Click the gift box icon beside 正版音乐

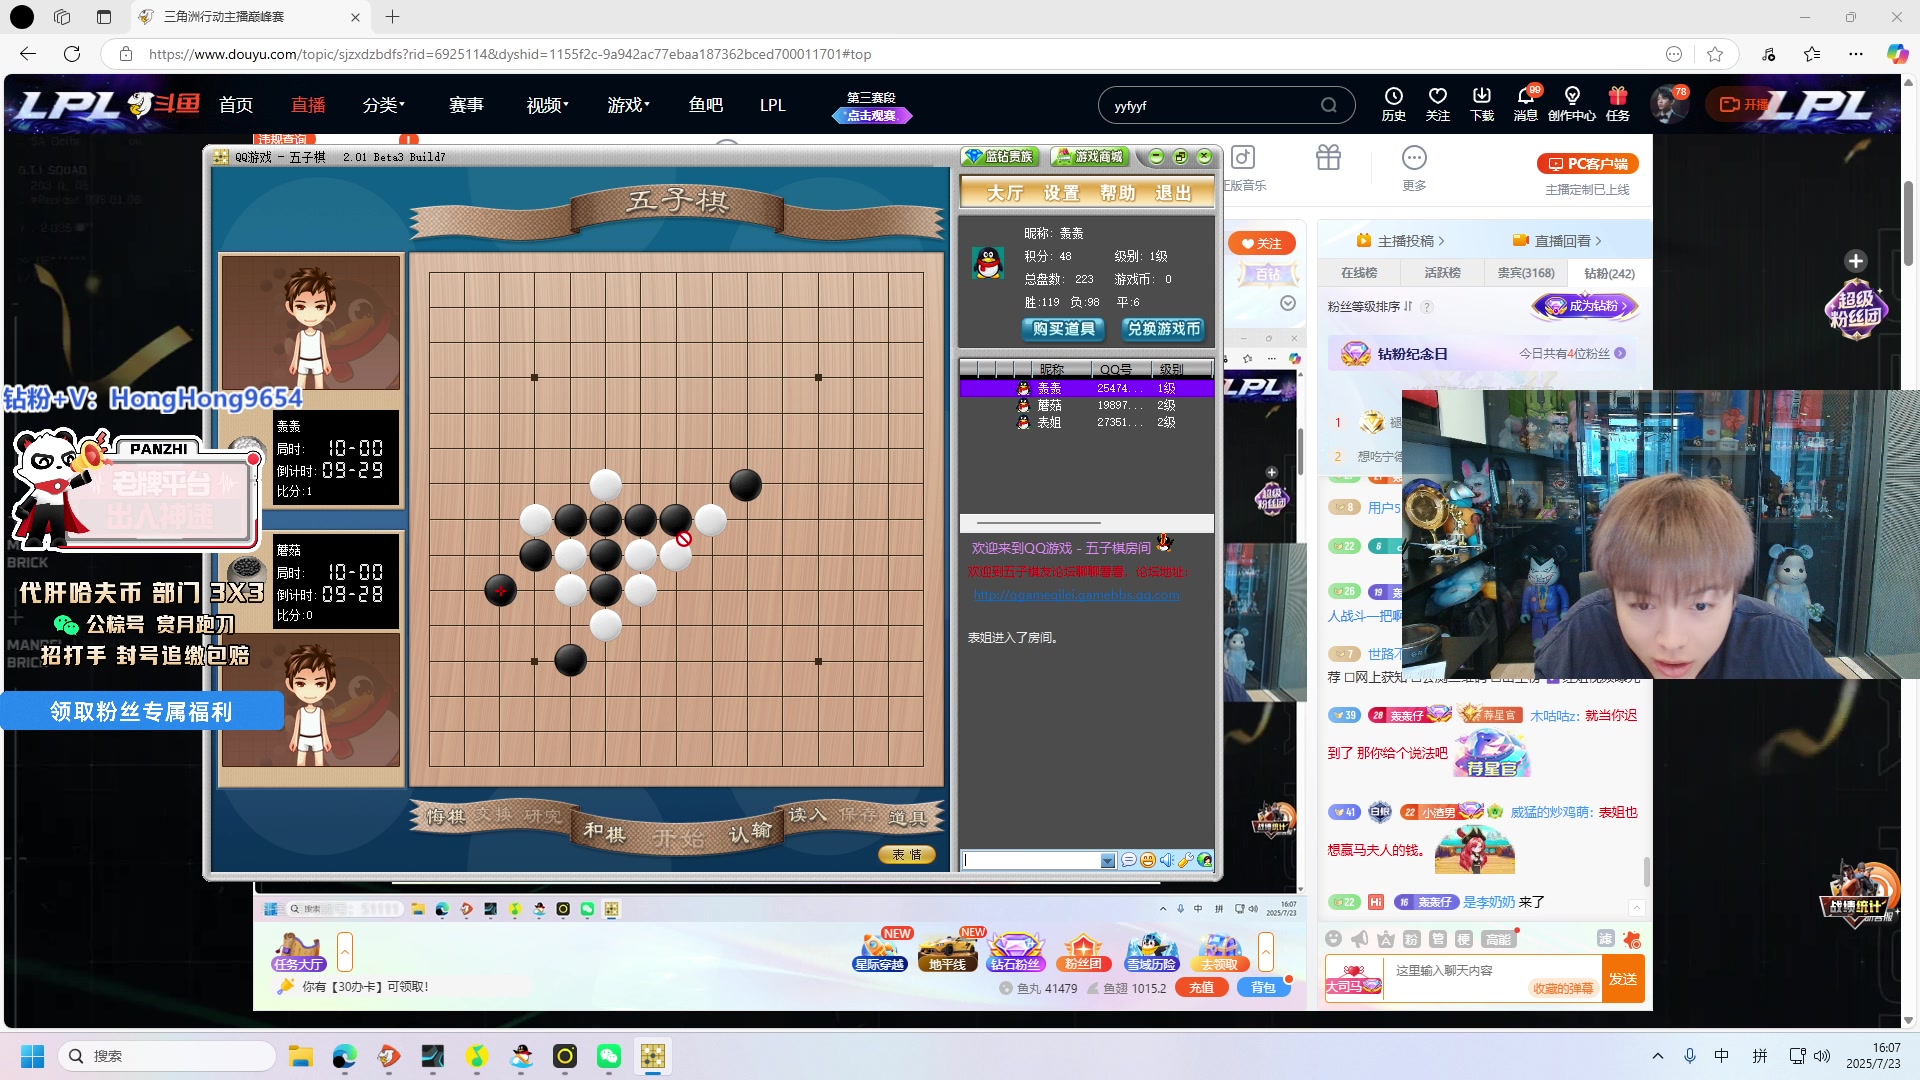coord(1328,157)
